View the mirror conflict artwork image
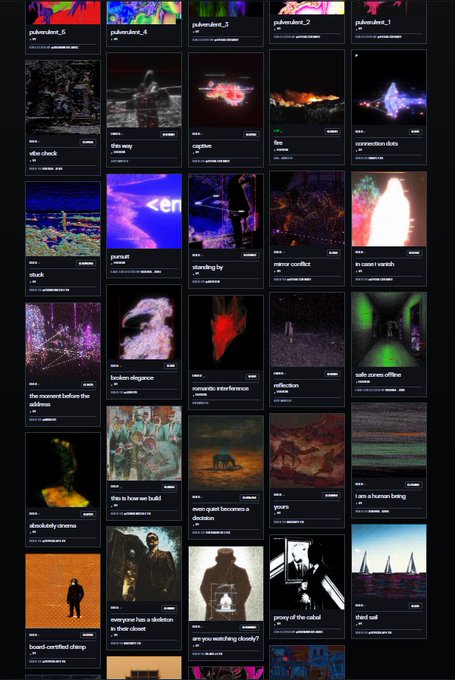Viewport: 455px width, 680px height. pyautogui.click(x=307, y=209)
